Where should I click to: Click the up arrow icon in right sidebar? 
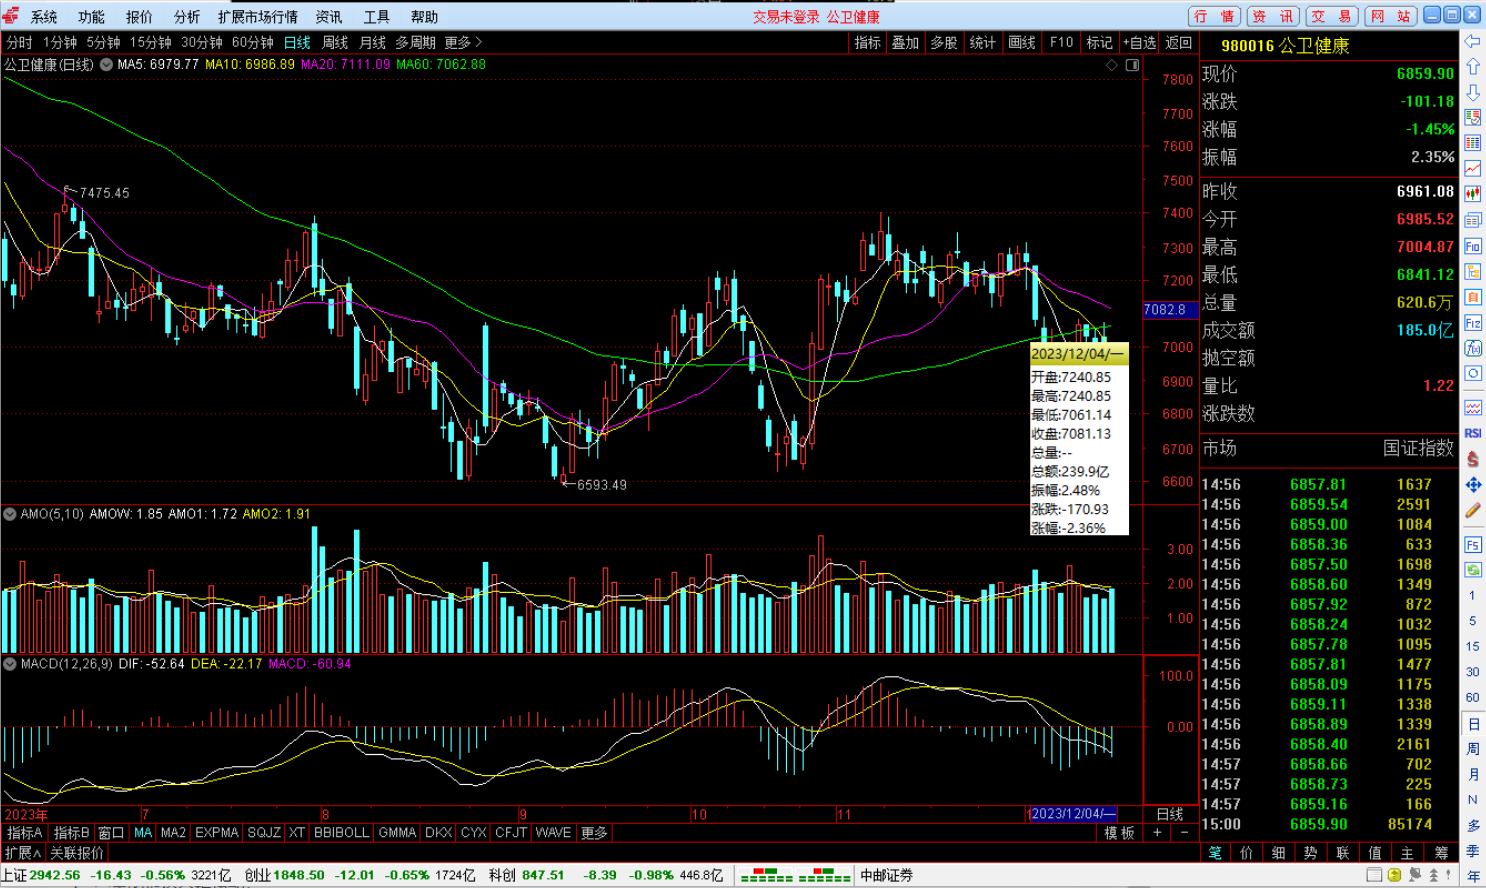tap(1473, 67)
